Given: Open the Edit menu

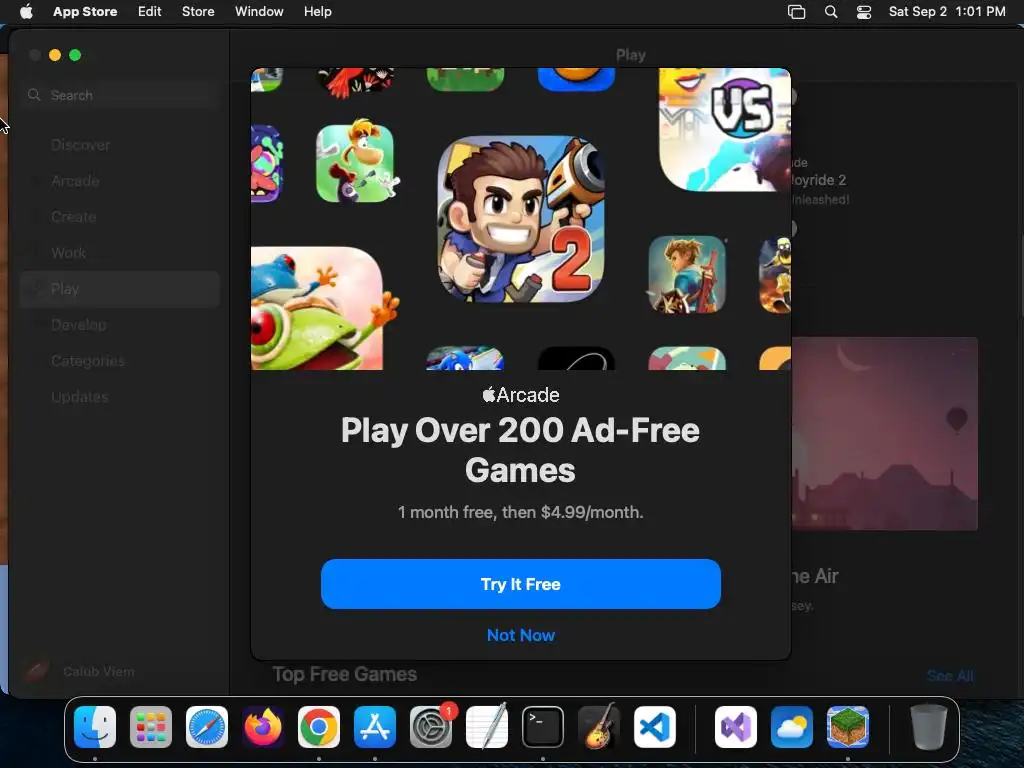Looking at the screenshot, I should click(150, 11).
